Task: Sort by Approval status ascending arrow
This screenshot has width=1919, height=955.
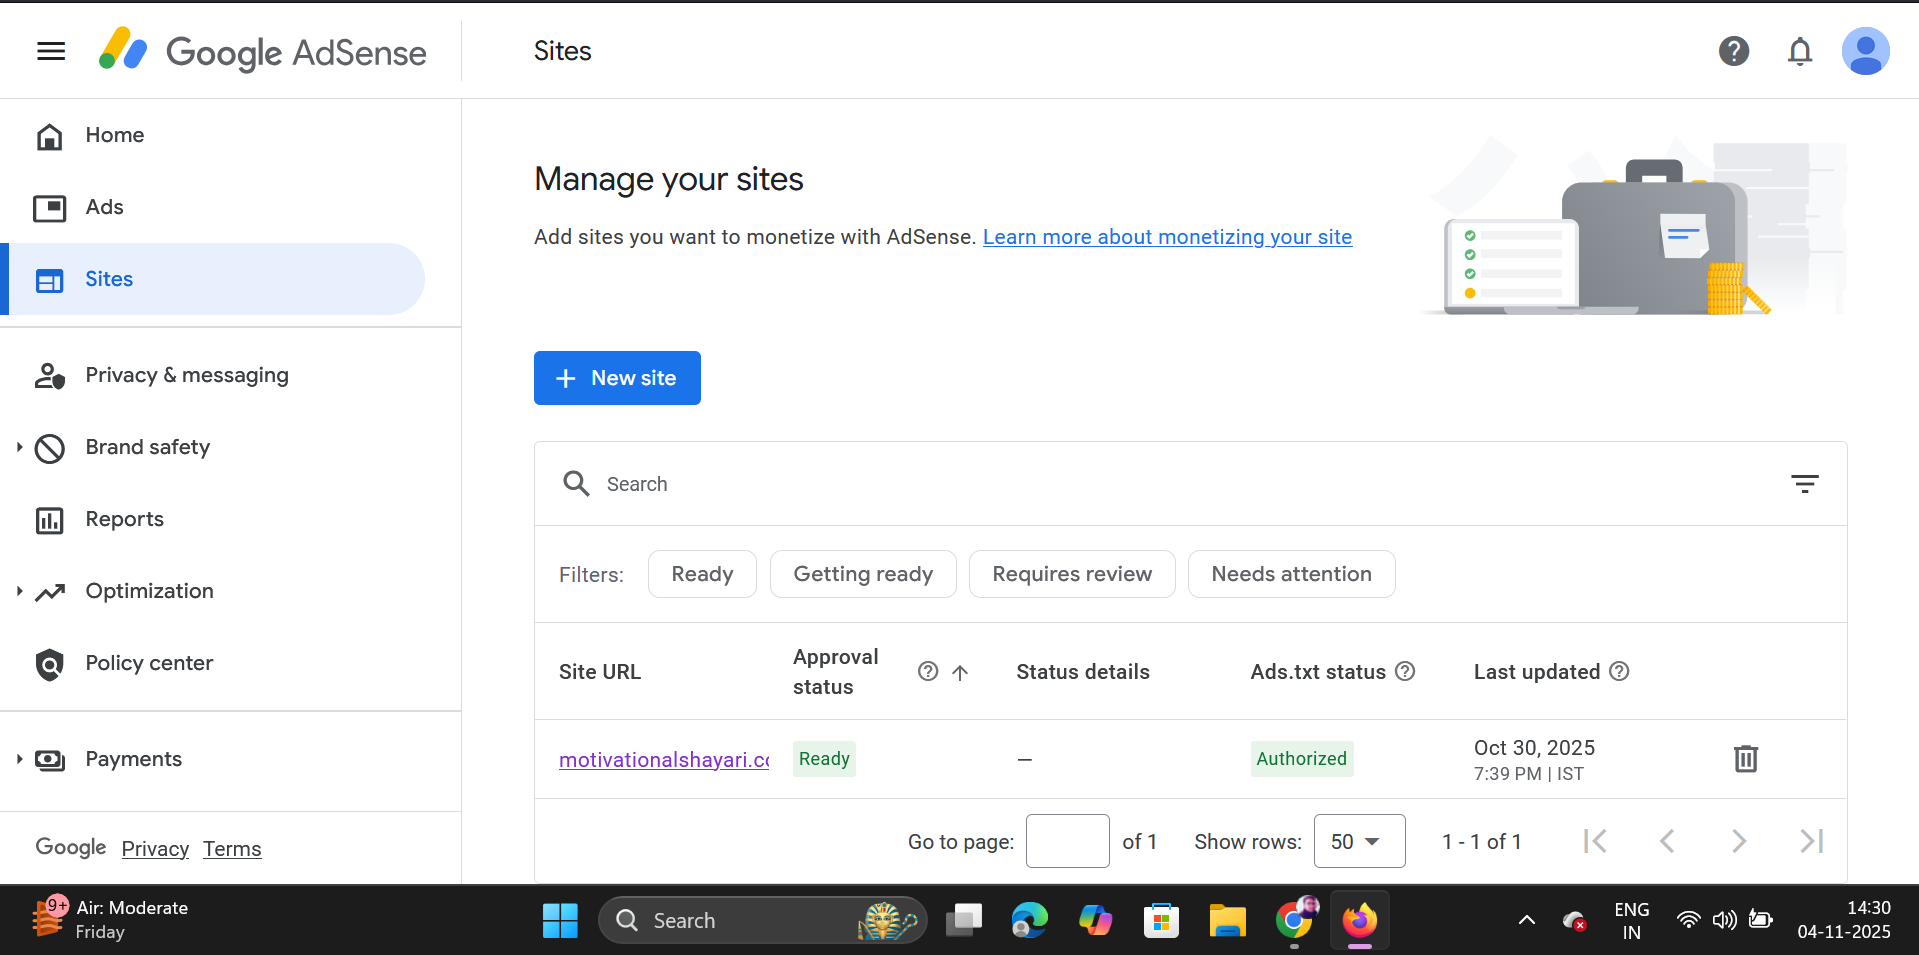Action: (960, 673)
